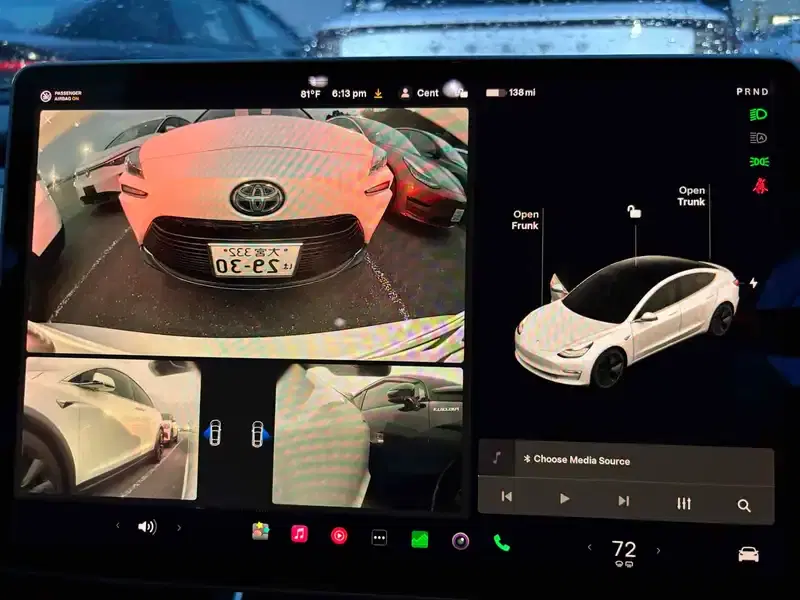This screenshot has width=800, height=600.
Task: Tap the 72 temperature setting
Action: pos(623,550)
